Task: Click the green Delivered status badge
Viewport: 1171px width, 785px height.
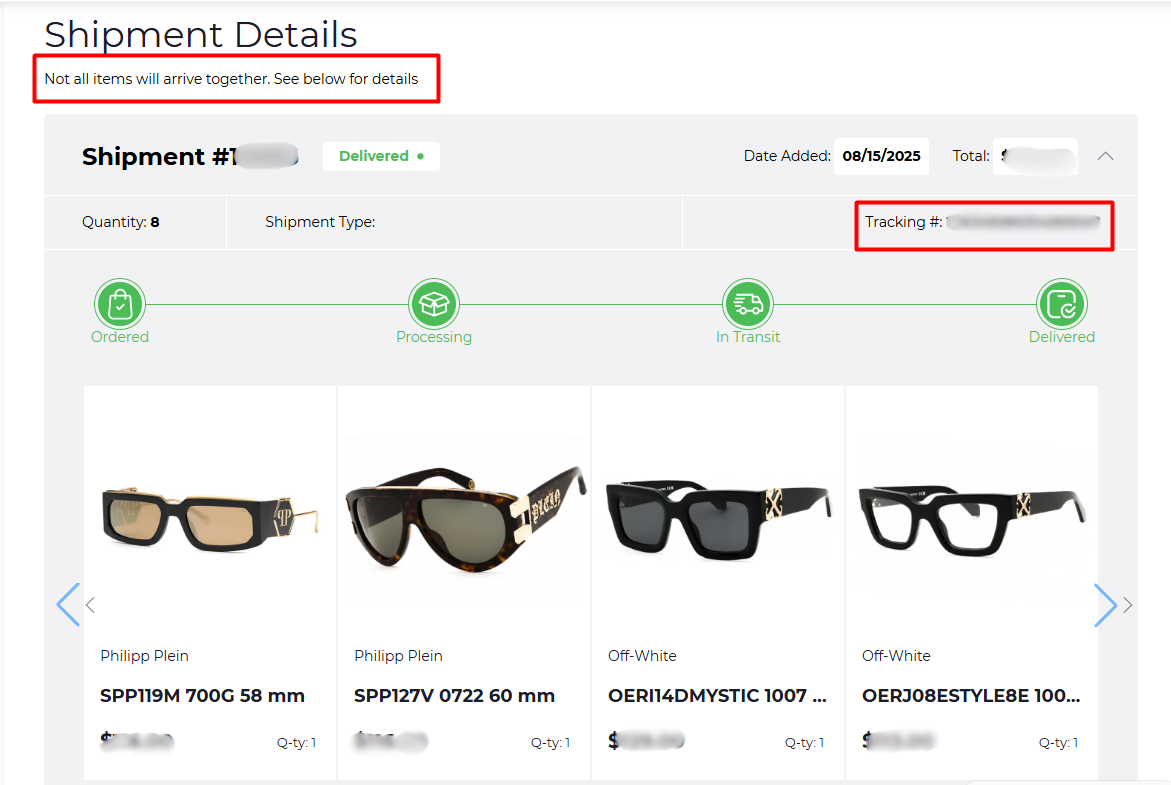Action: [381, 156]
